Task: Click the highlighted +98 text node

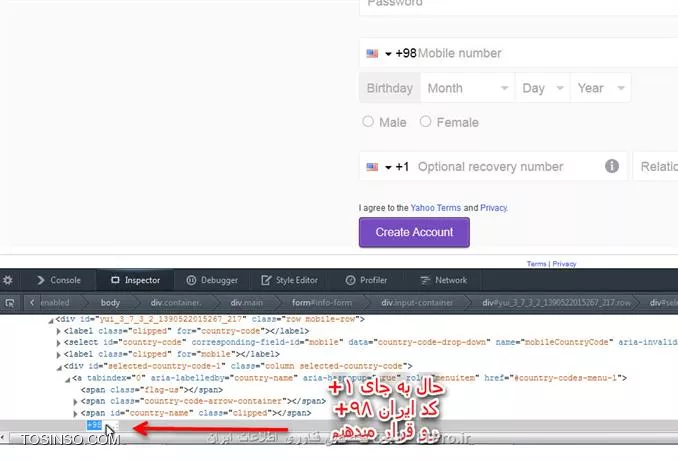Action: (94, 425)
